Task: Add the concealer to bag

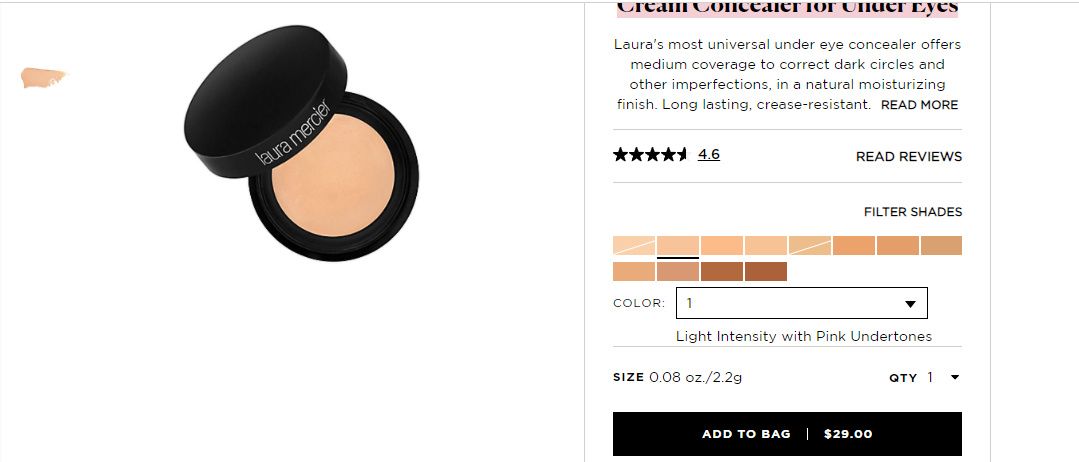Action: click(x=787, y=434)
